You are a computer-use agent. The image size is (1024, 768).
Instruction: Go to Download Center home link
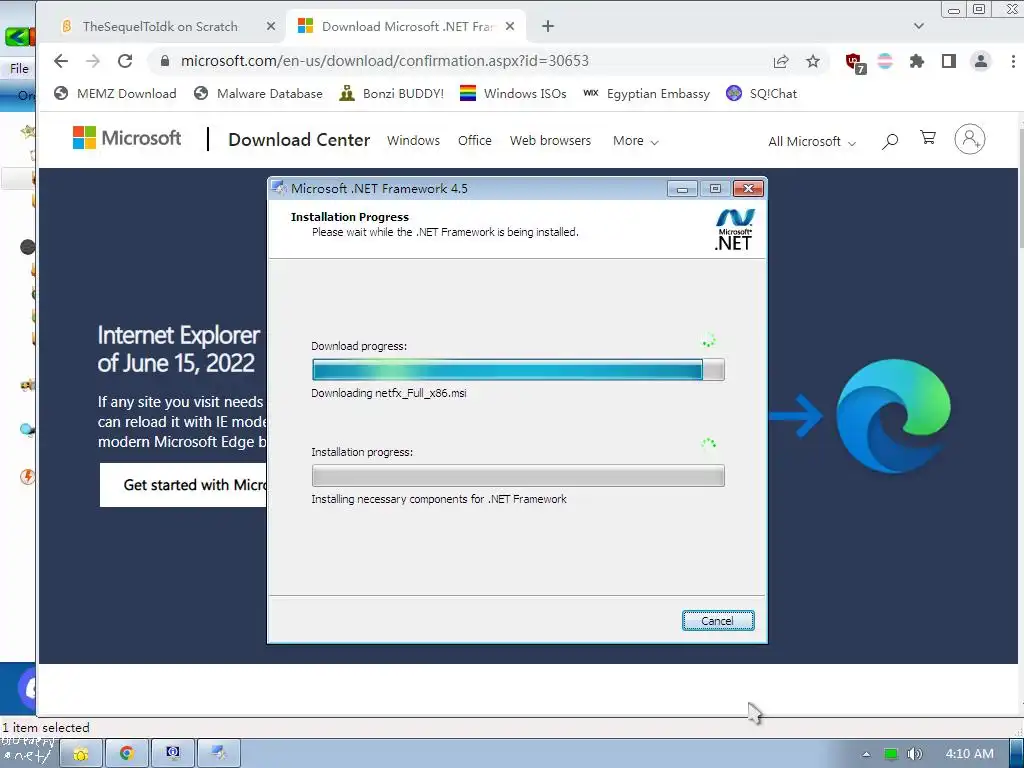tap(299, 140)
